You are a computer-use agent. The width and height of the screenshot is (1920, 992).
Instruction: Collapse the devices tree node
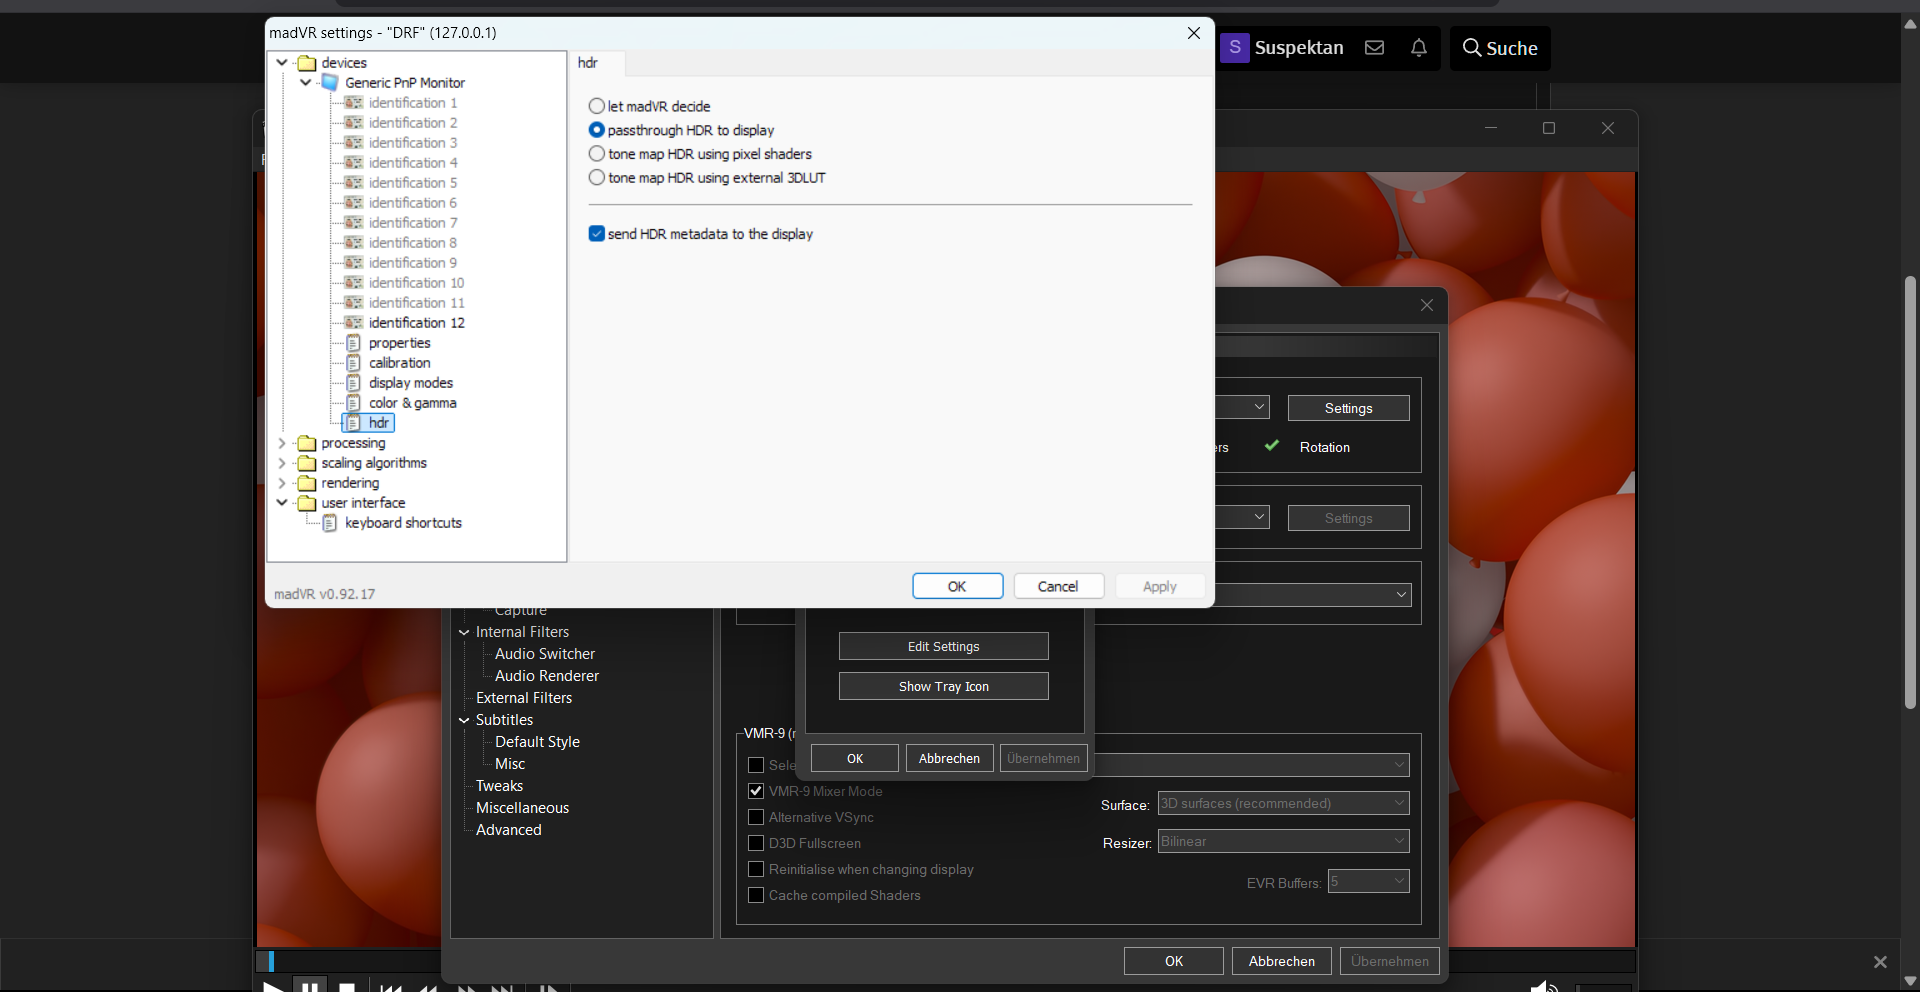tap(283, 63)
